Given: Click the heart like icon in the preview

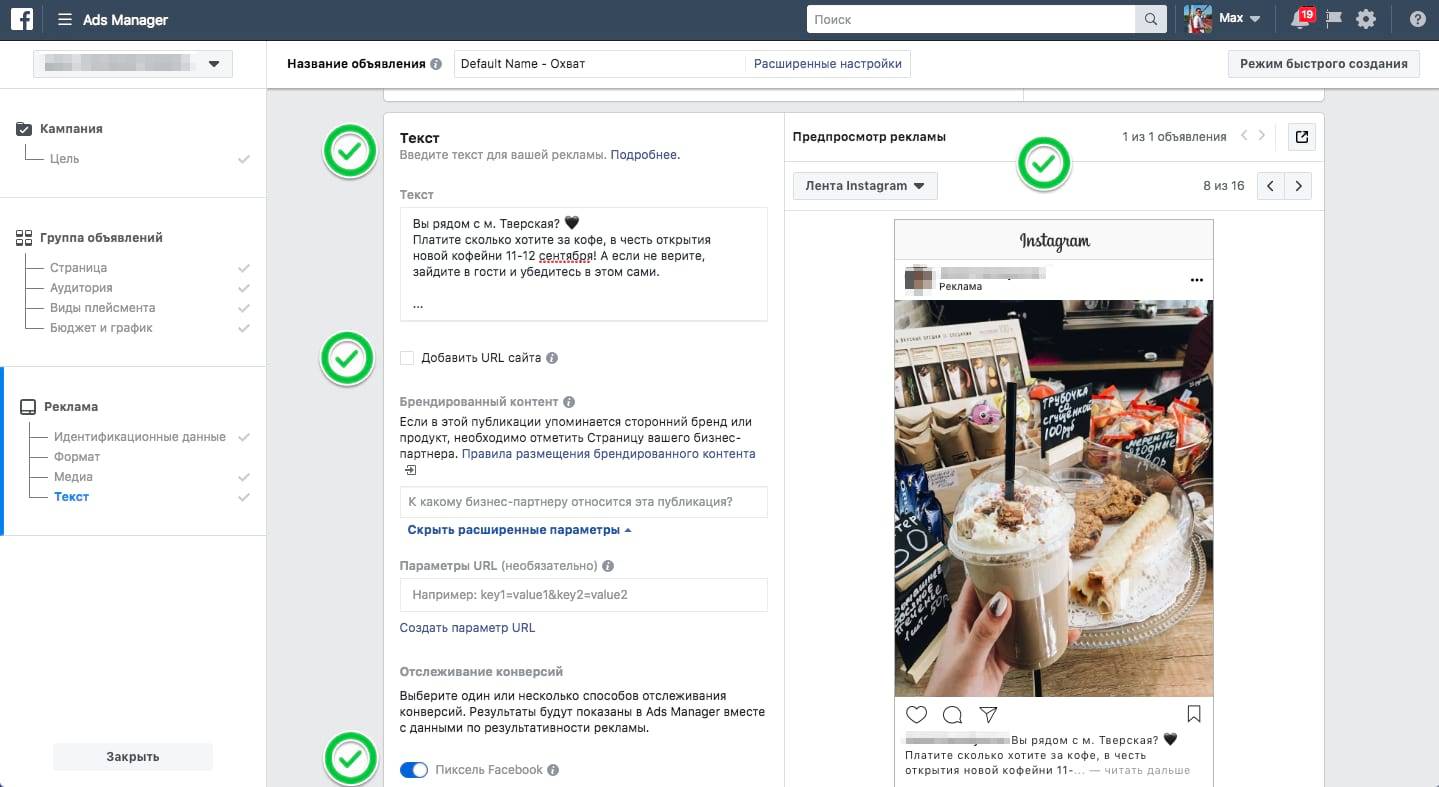Looking at the screenshot, I should click(916, 714).
